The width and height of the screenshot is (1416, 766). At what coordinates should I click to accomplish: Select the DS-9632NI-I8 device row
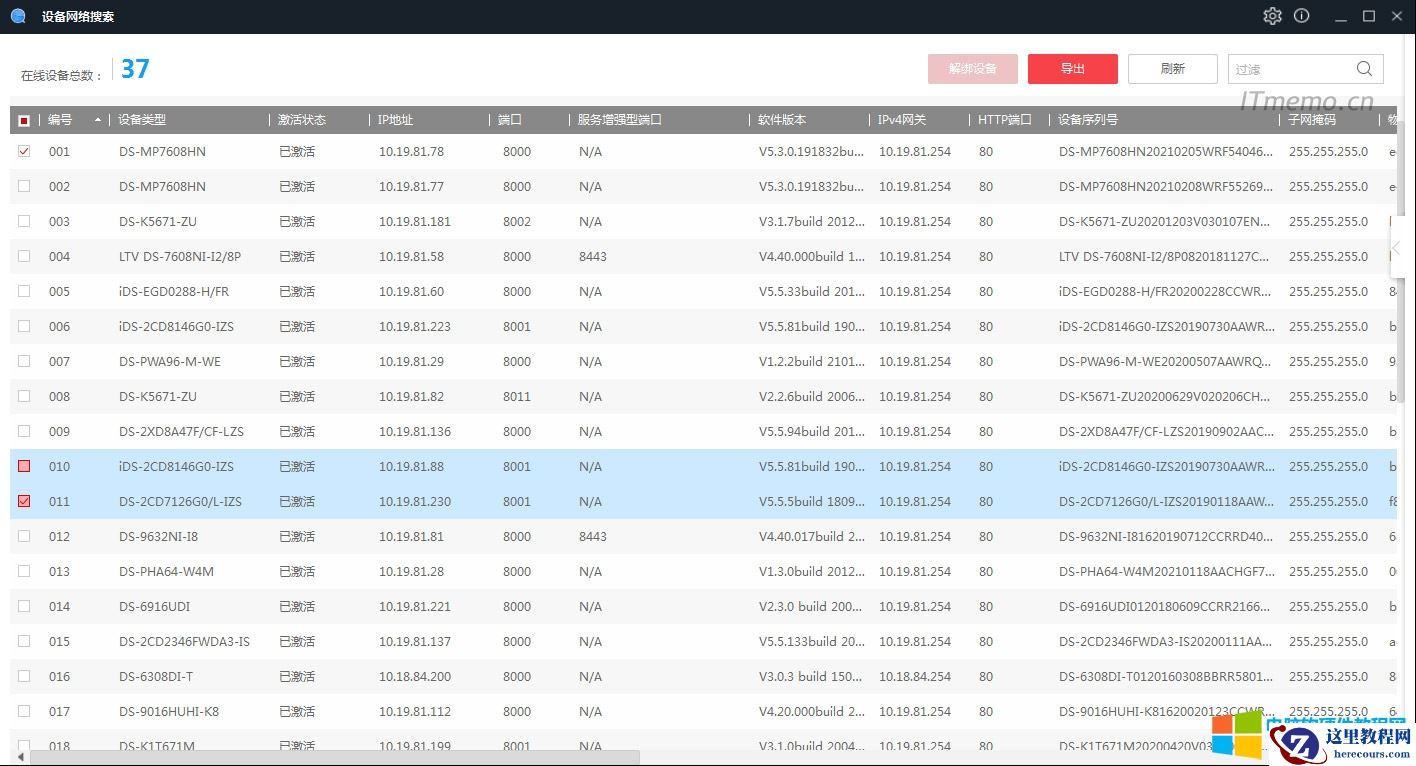point(158,537)
